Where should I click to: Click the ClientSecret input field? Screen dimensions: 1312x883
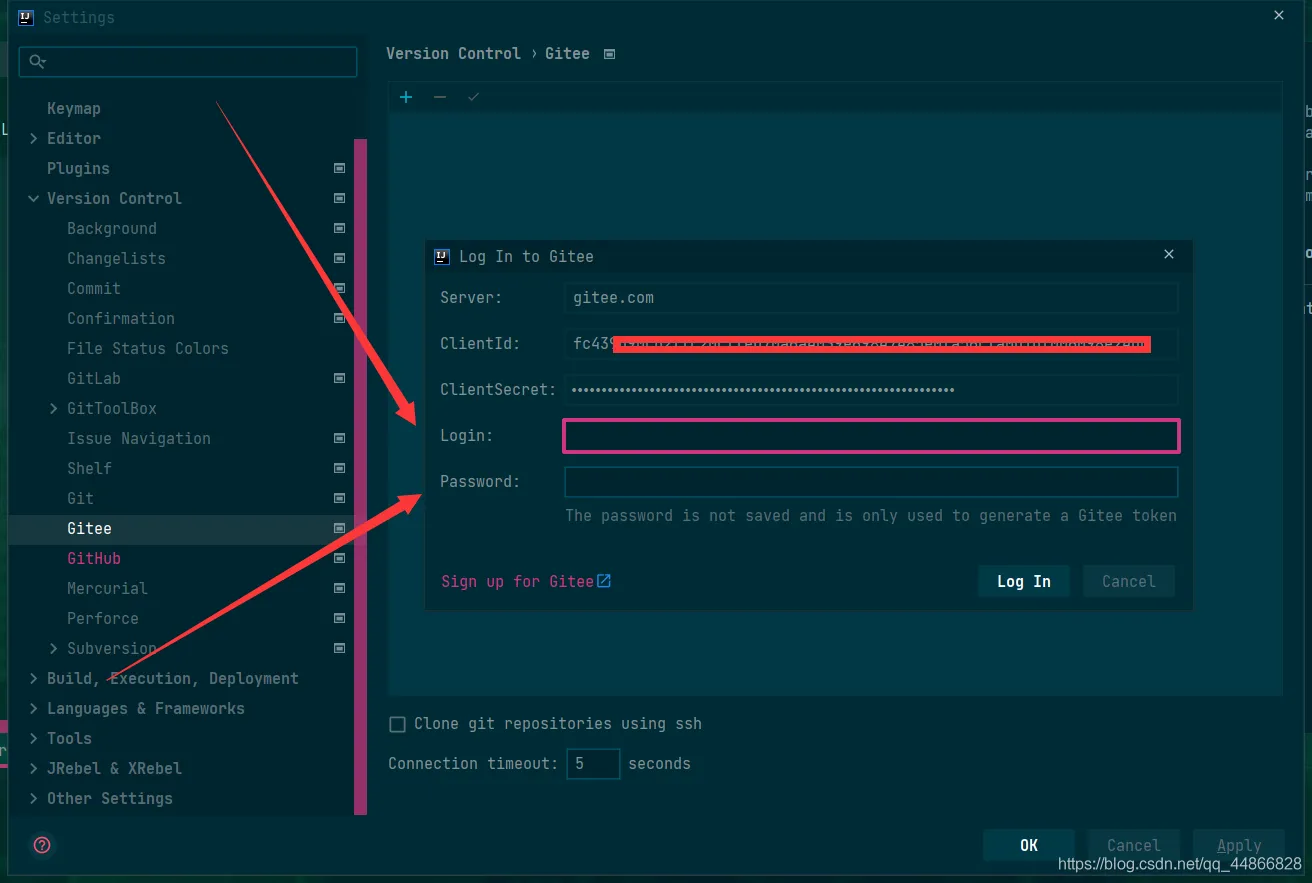871,390
